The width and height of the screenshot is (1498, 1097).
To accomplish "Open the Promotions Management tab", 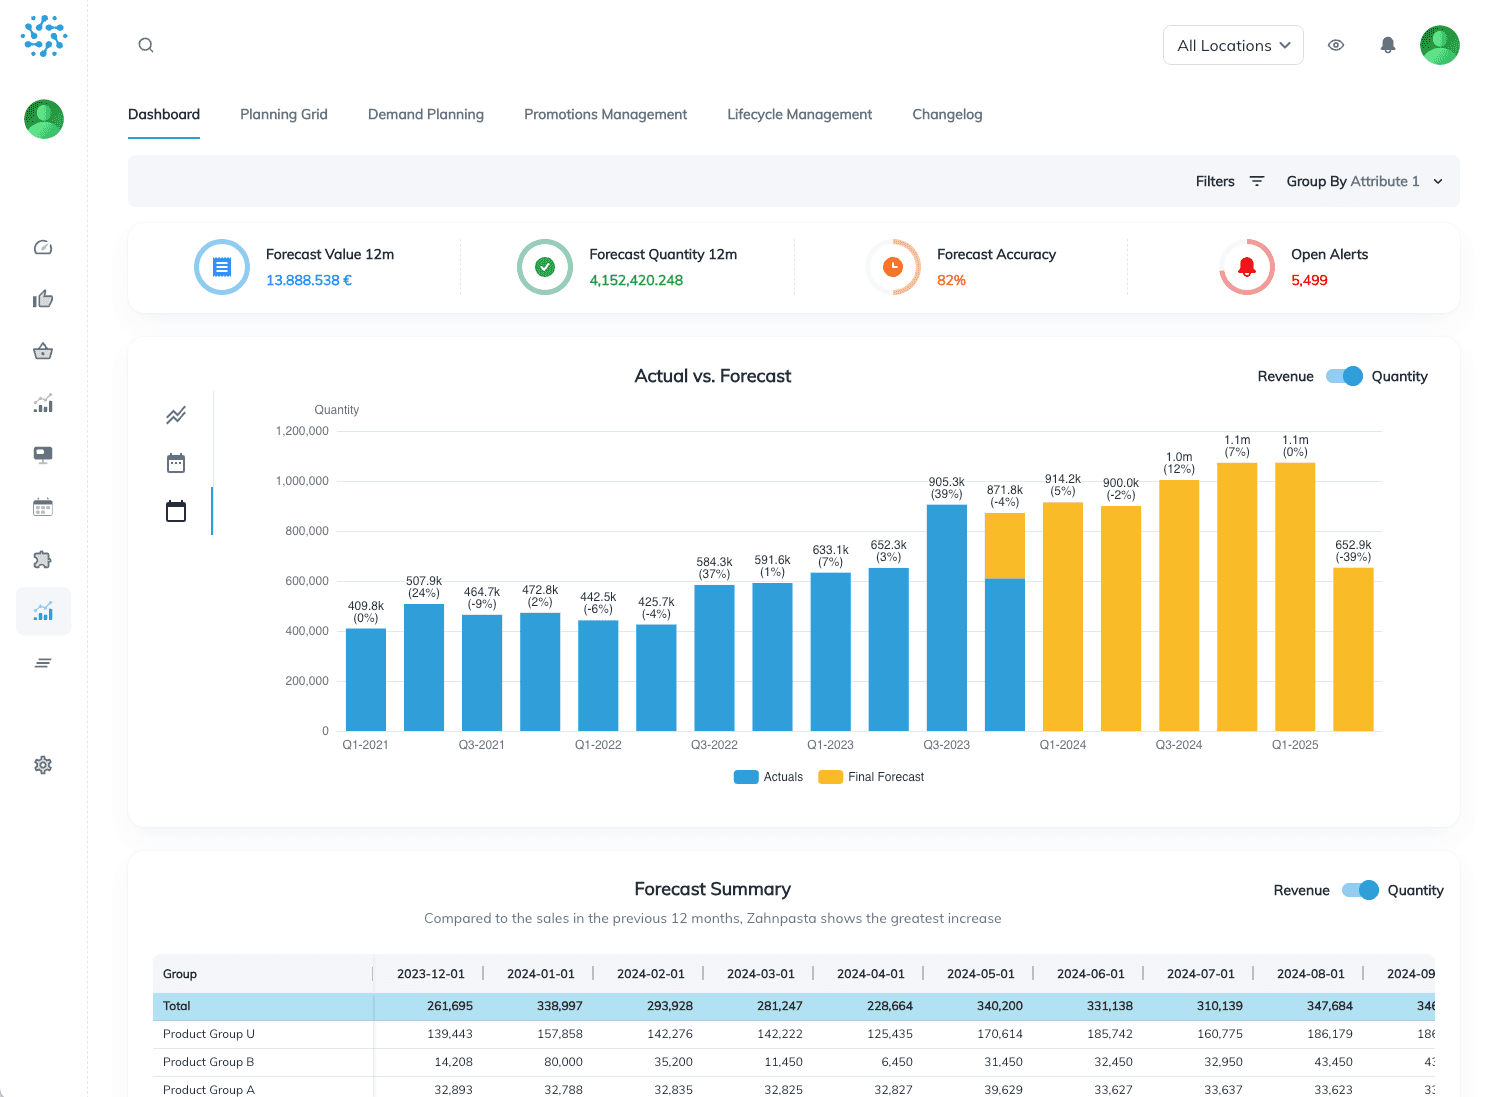I will coord(605,114).
